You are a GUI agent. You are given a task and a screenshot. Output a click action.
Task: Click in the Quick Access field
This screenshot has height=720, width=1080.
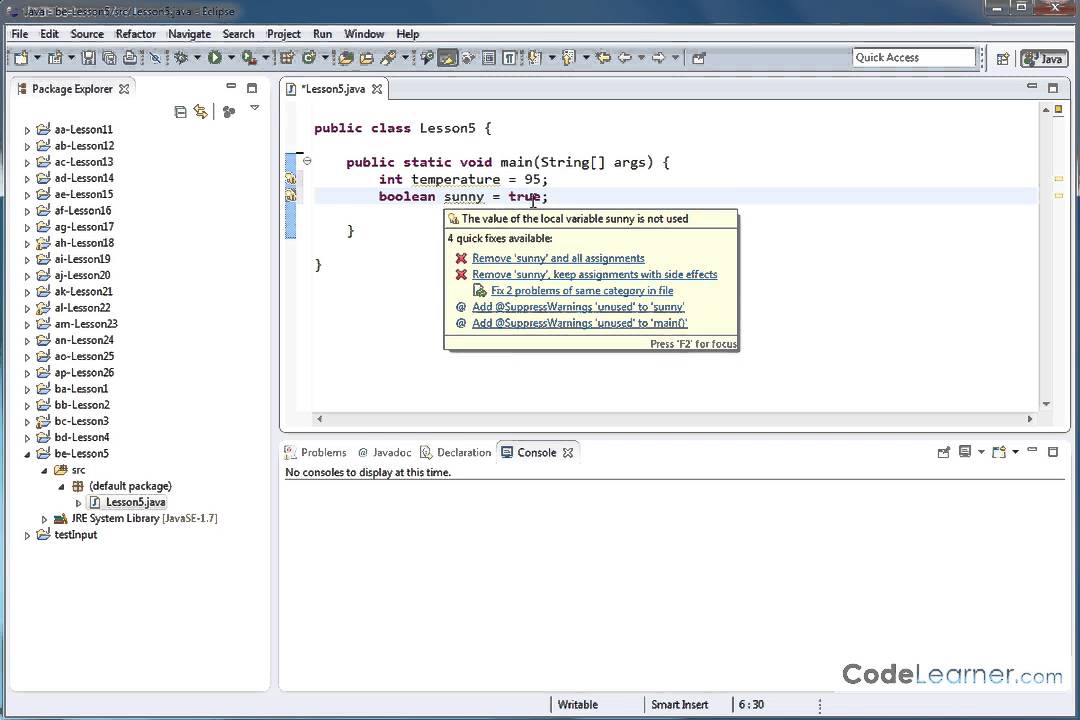[x=914, y=58]
